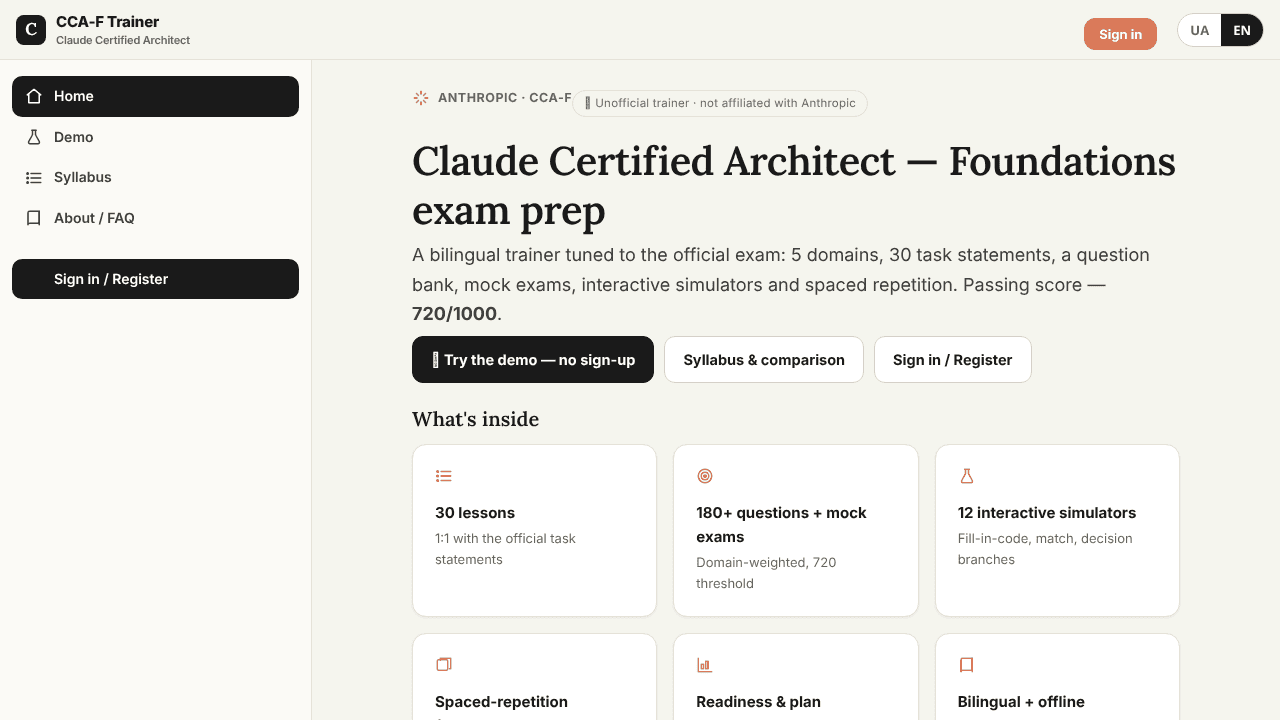Image resolution: width=1280 pixels, height=720 pixels.
Task: Open the Syllabus menu item
Action: coord(155,177)
